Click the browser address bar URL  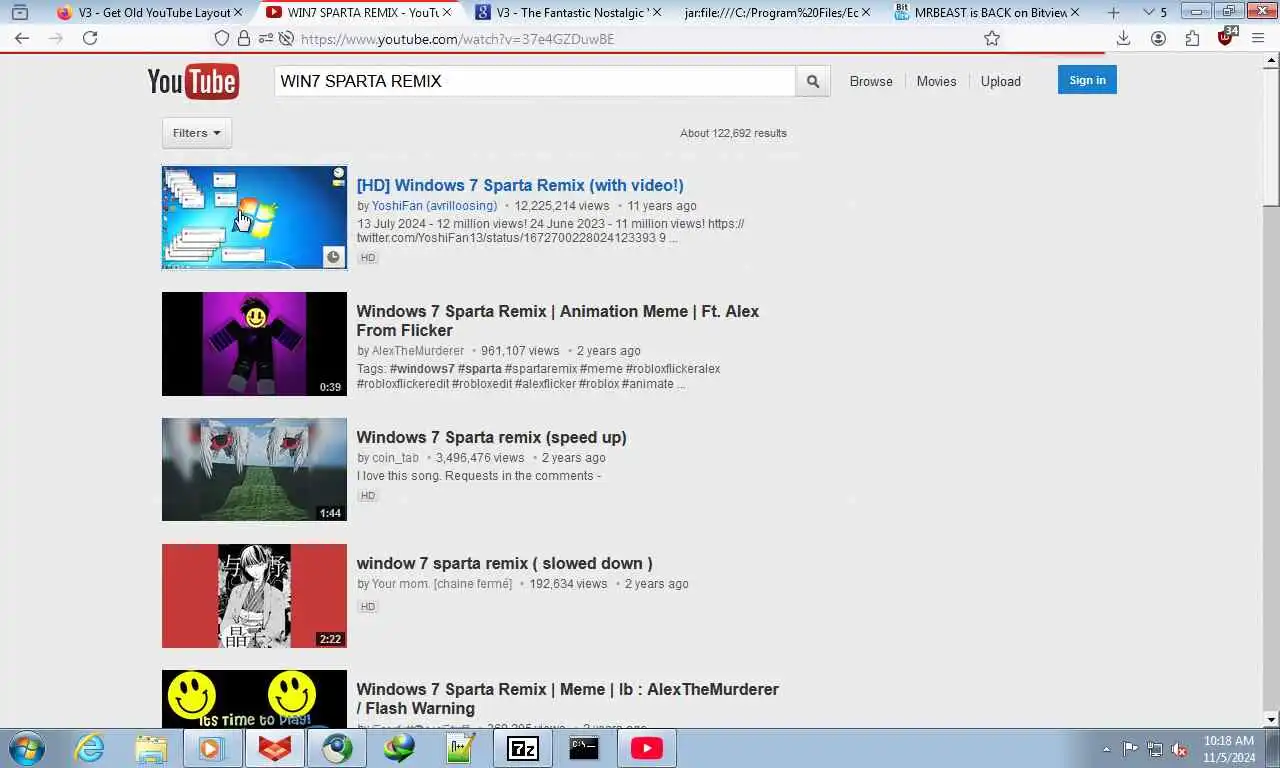(457, 38)
